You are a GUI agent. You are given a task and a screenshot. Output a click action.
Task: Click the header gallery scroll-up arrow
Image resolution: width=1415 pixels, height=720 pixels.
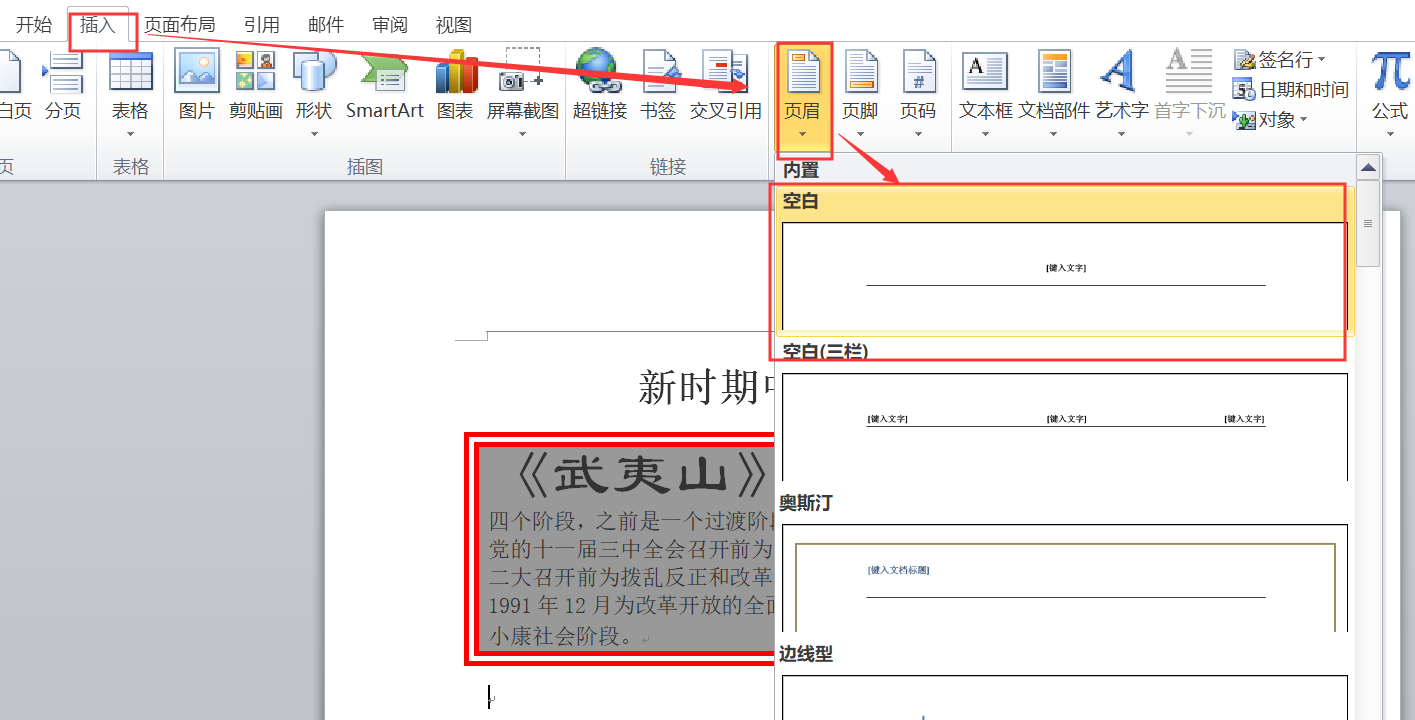(x=1368, y=166)
